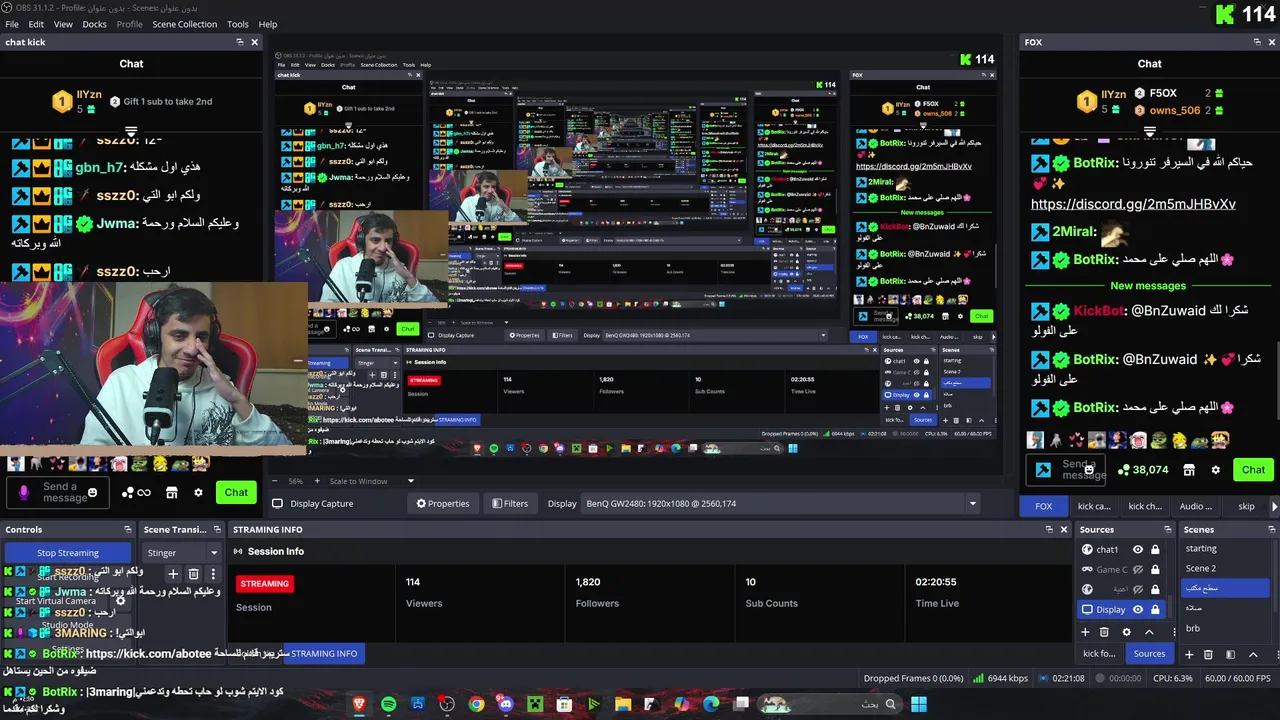Switch to the kick ca... dock tab
The image size is (1280, 720).
[x=1094, y=506]
